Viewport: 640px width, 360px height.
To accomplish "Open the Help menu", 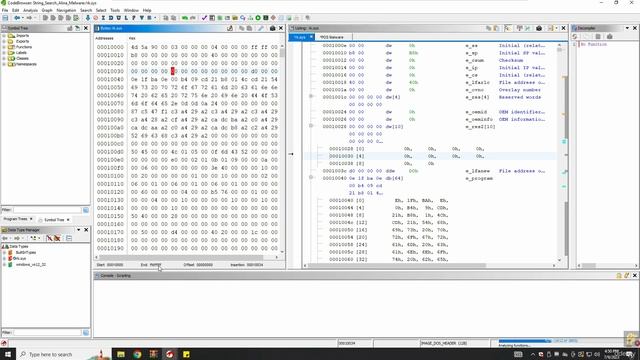I will tap(147, 10).
